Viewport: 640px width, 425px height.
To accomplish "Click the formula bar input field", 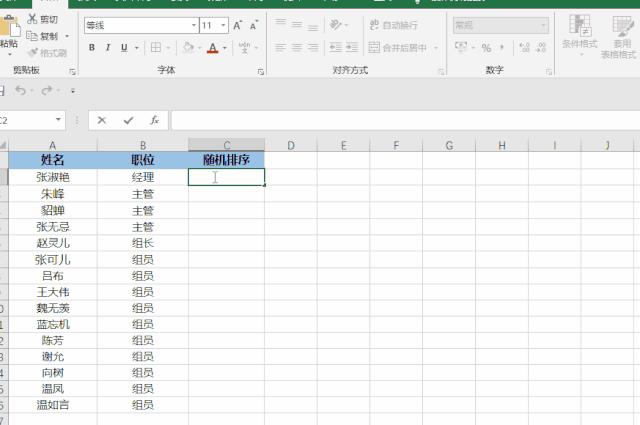I will pyautogui.click(x=400, y=120).
